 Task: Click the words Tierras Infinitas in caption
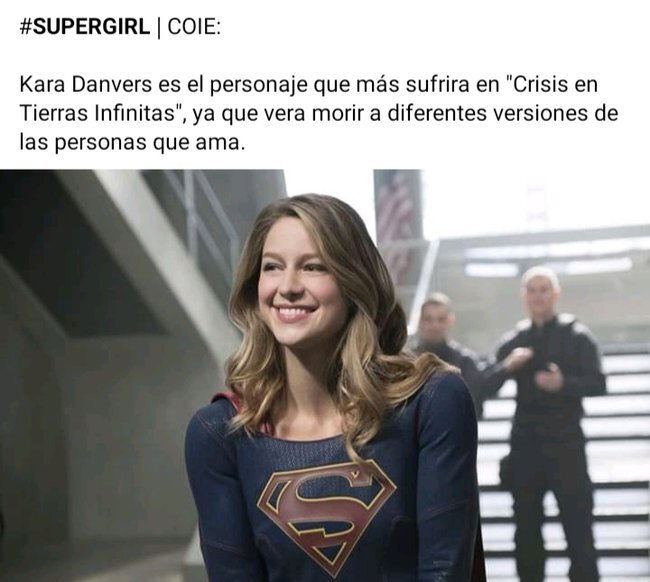point(98,113)
